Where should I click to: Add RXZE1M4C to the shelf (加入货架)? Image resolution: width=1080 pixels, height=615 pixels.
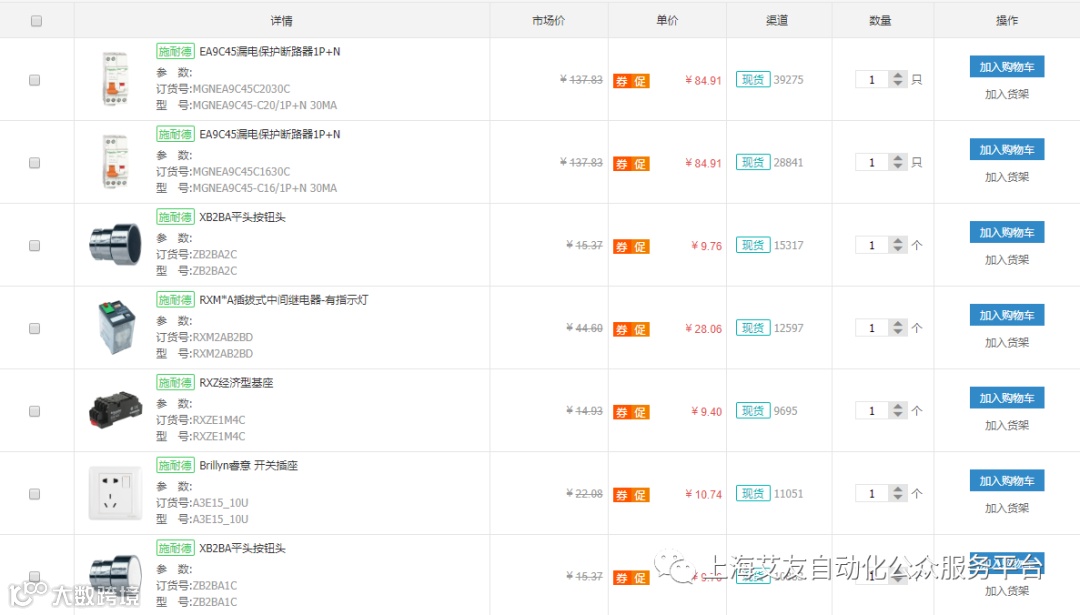pyautogui.click(x=1006, y=425)
